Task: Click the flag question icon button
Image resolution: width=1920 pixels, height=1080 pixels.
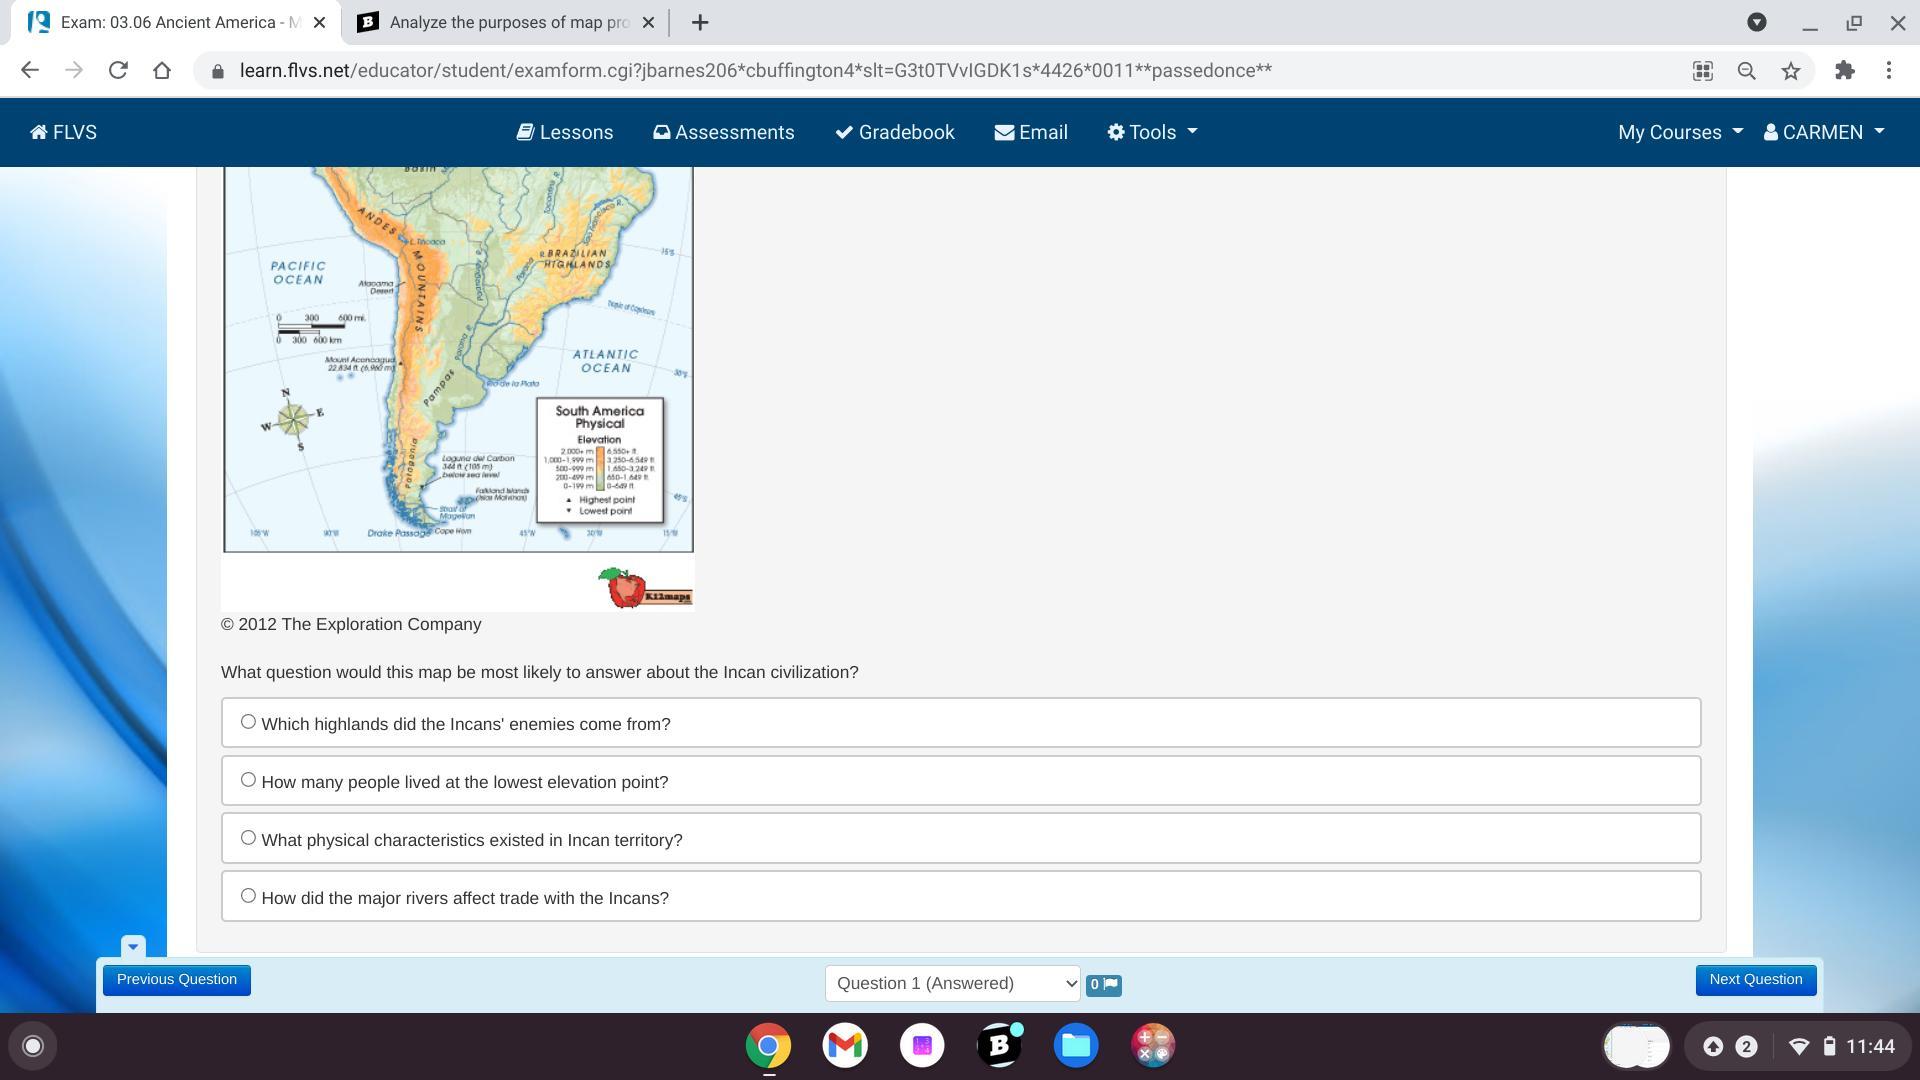Action: tap(1104, 985)
